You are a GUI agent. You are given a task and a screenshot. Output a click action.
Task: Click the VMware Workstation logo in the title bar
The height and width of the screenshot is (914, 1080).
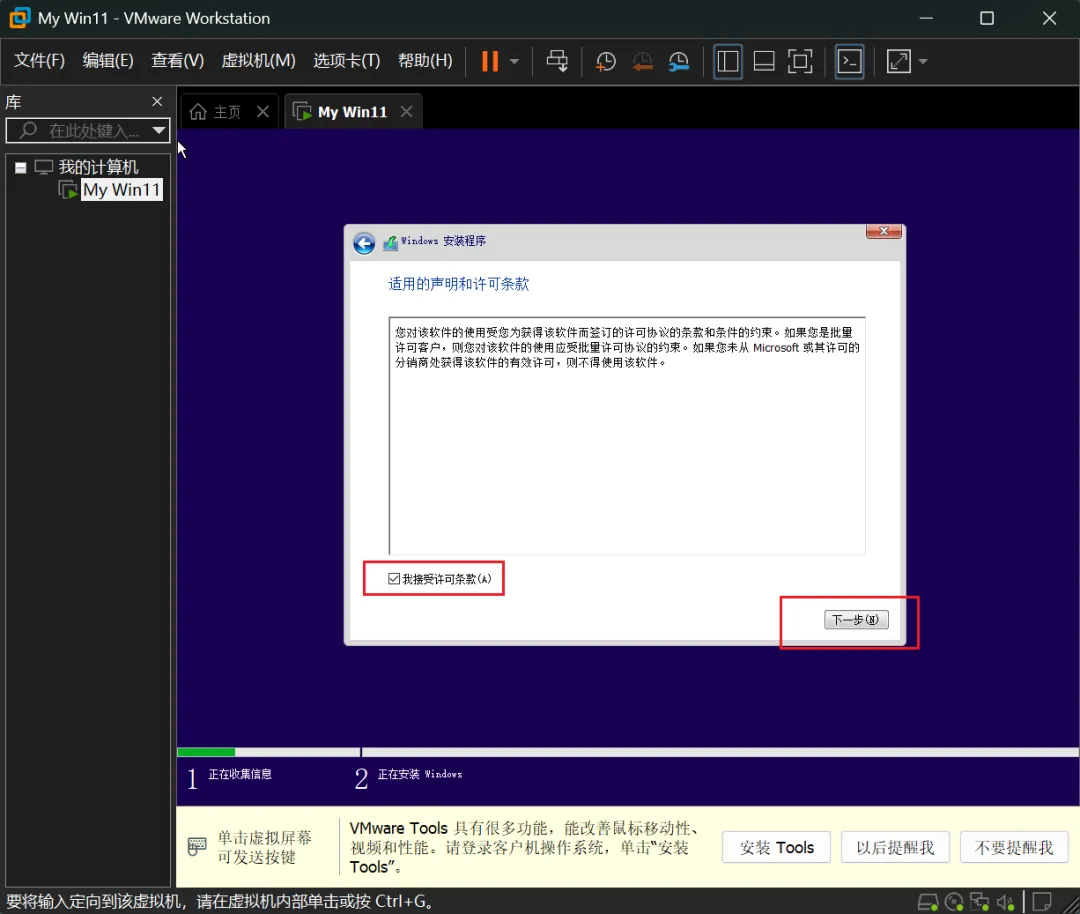(x=19, y=18)
